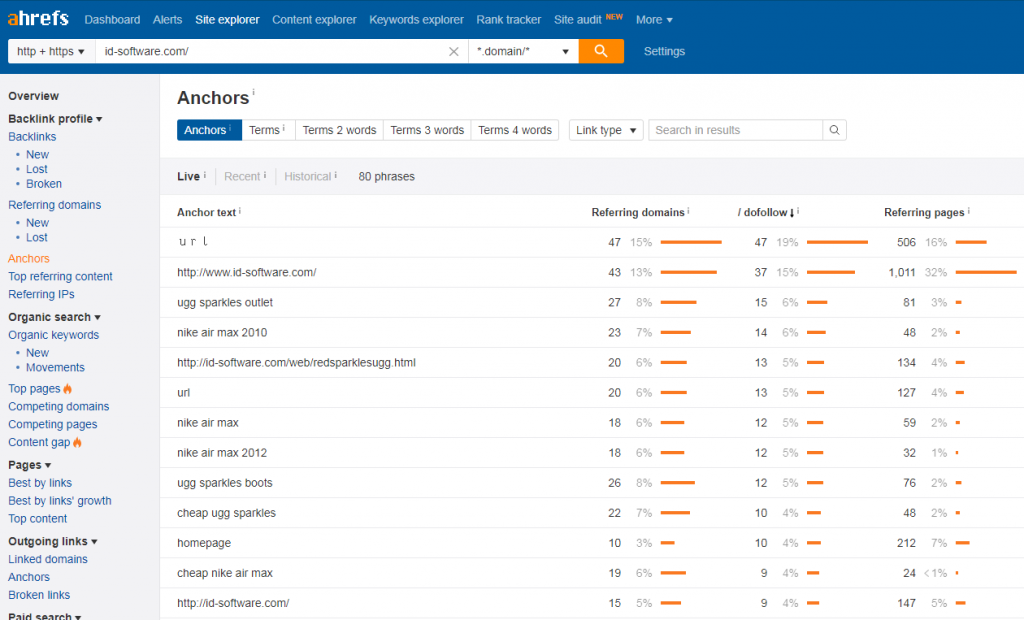Open Keywords explorer in the top menu
Image resolution: width=1024 pixels, height=620 pixels.
(x=417, y=20)
